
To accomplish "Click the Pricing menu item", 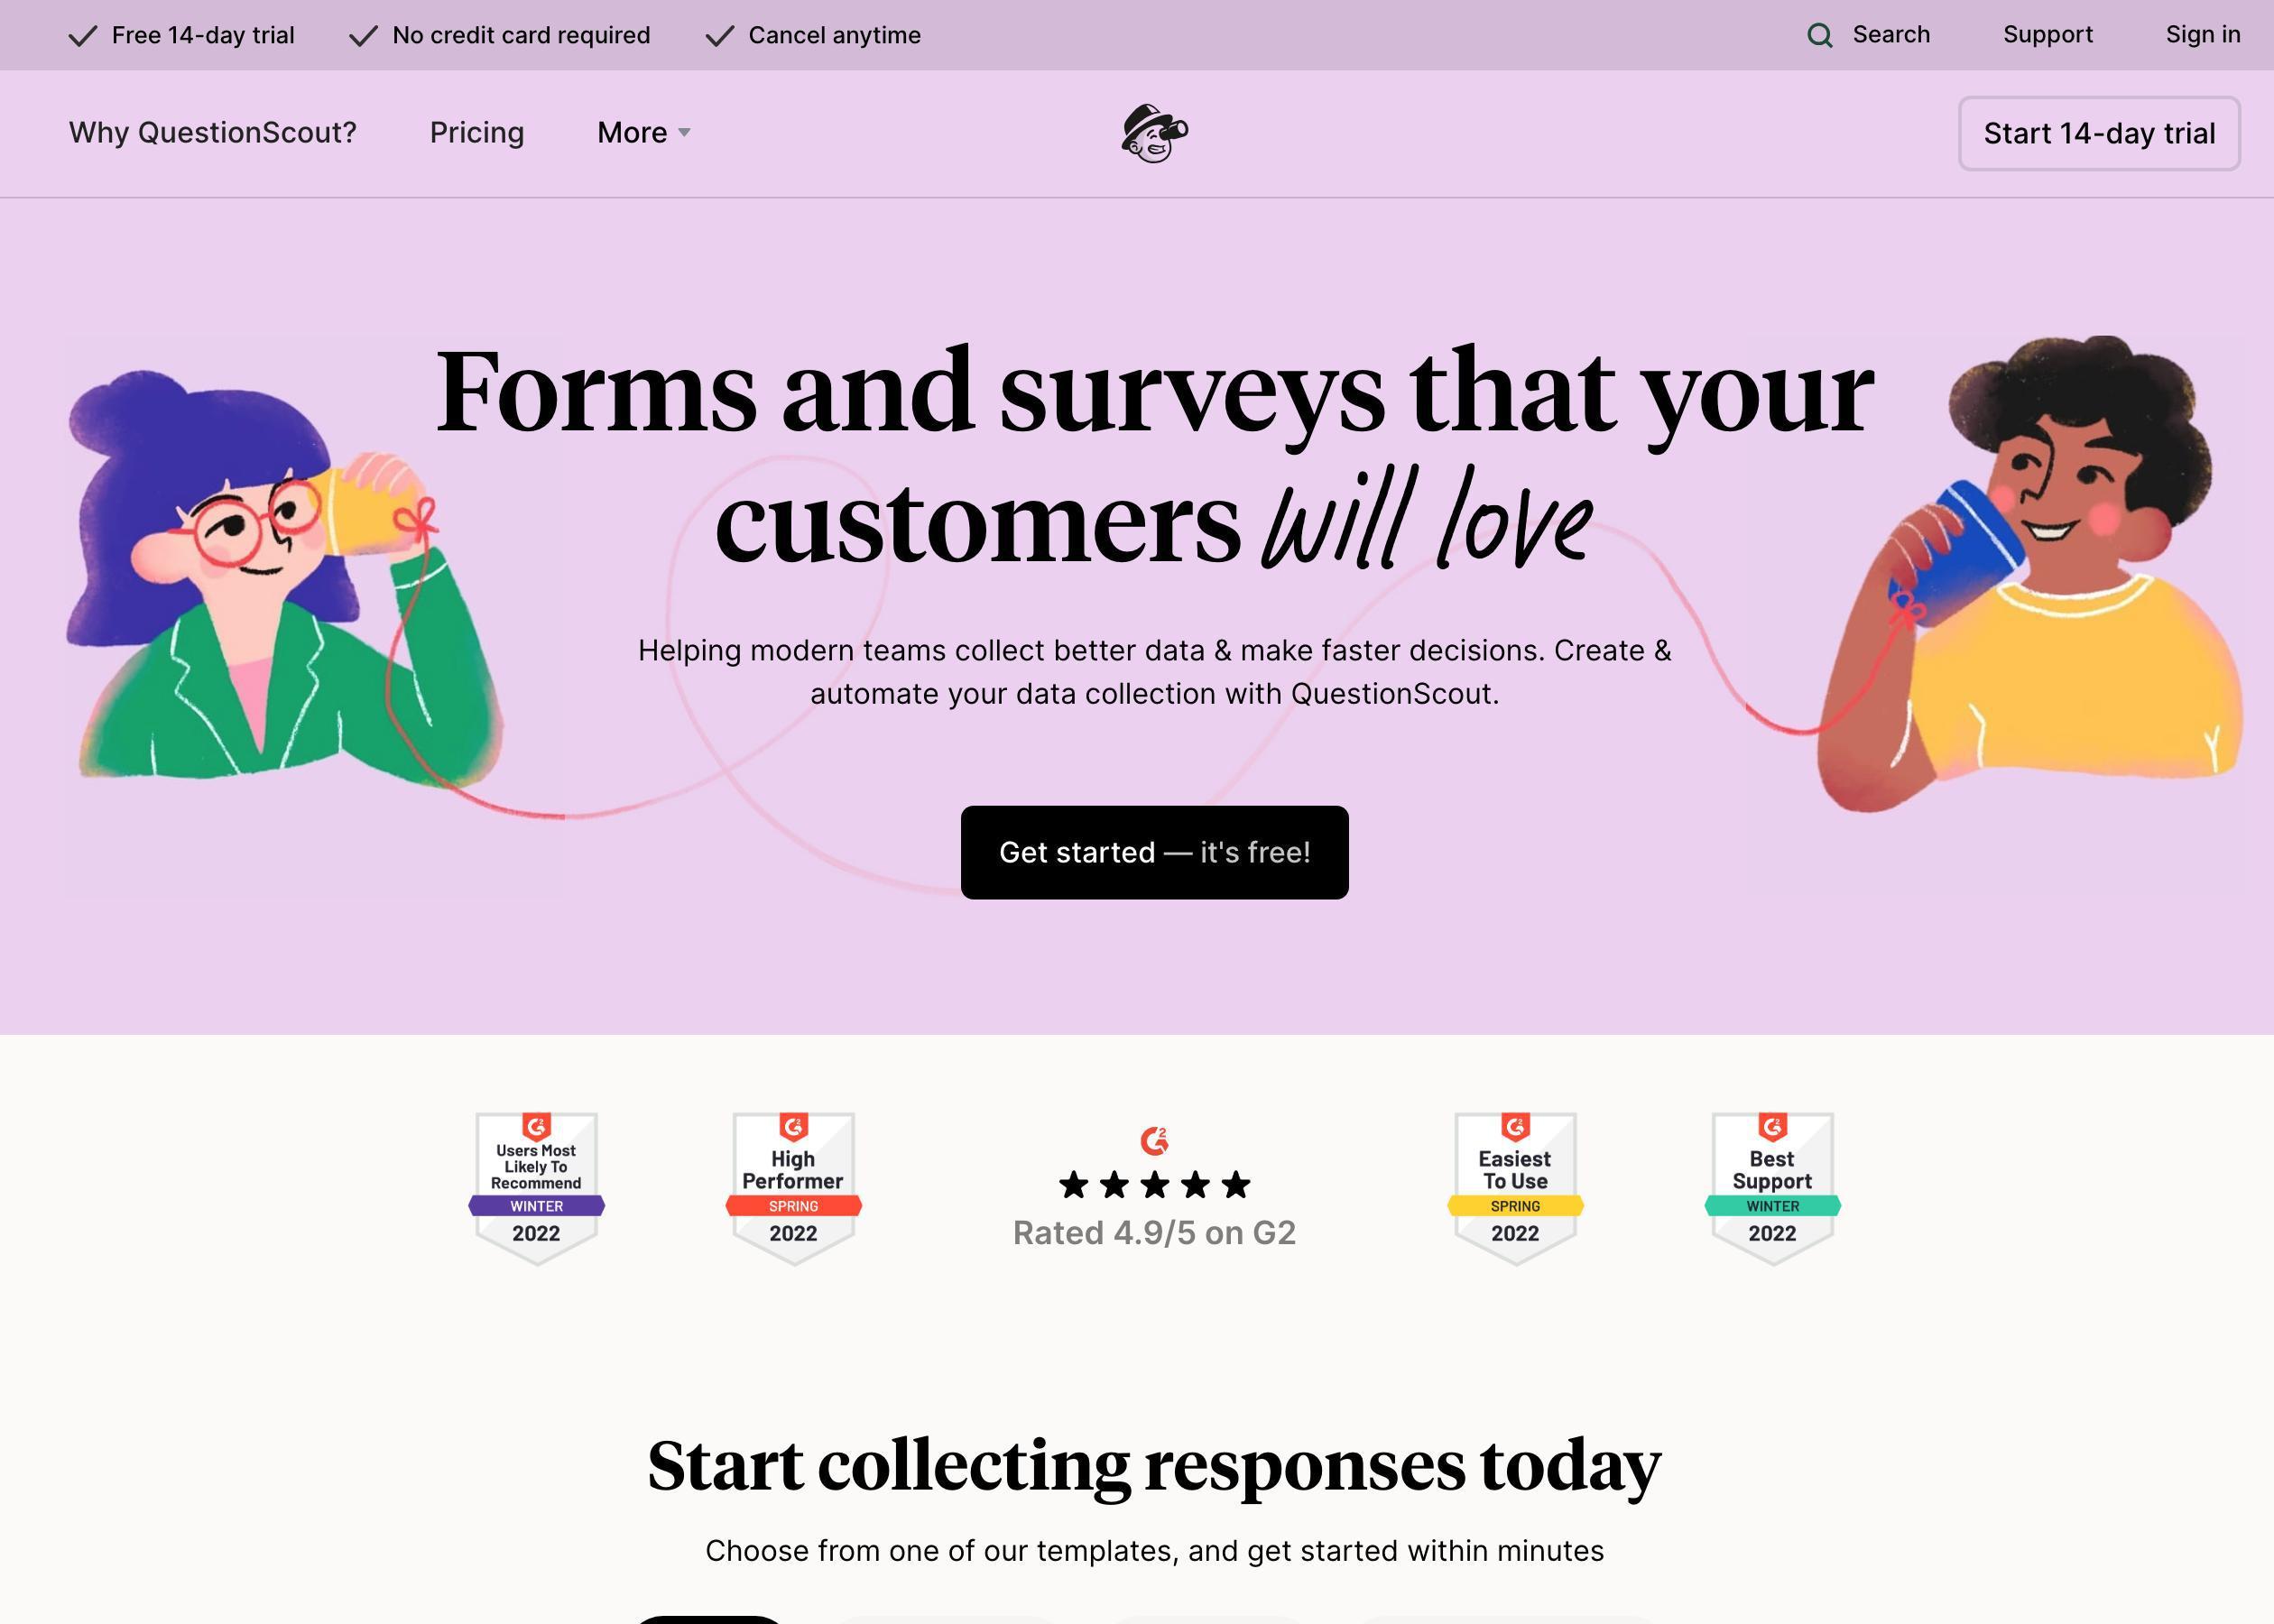I will coord(476,134).
